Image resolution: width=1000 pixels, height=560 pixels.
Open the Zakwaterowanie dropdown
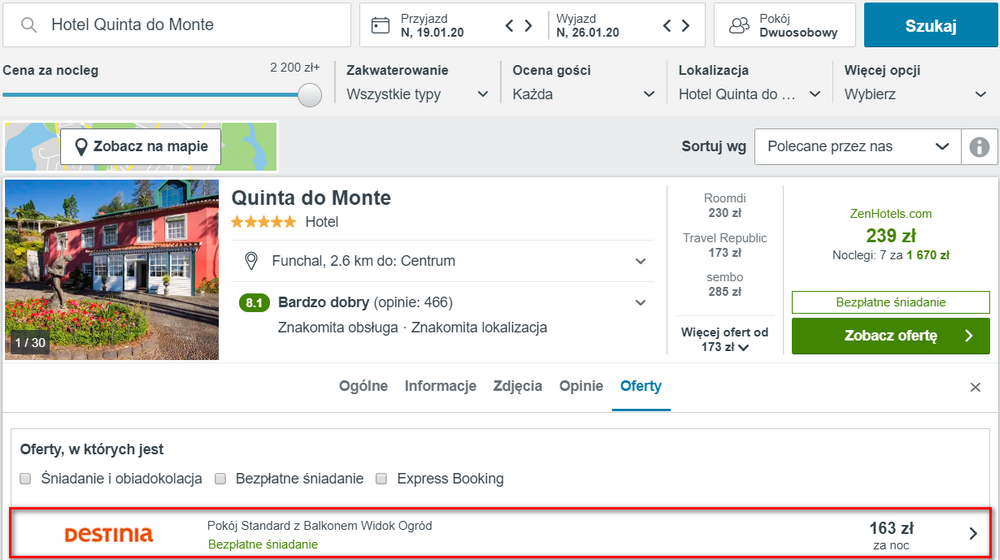point(417,94)
